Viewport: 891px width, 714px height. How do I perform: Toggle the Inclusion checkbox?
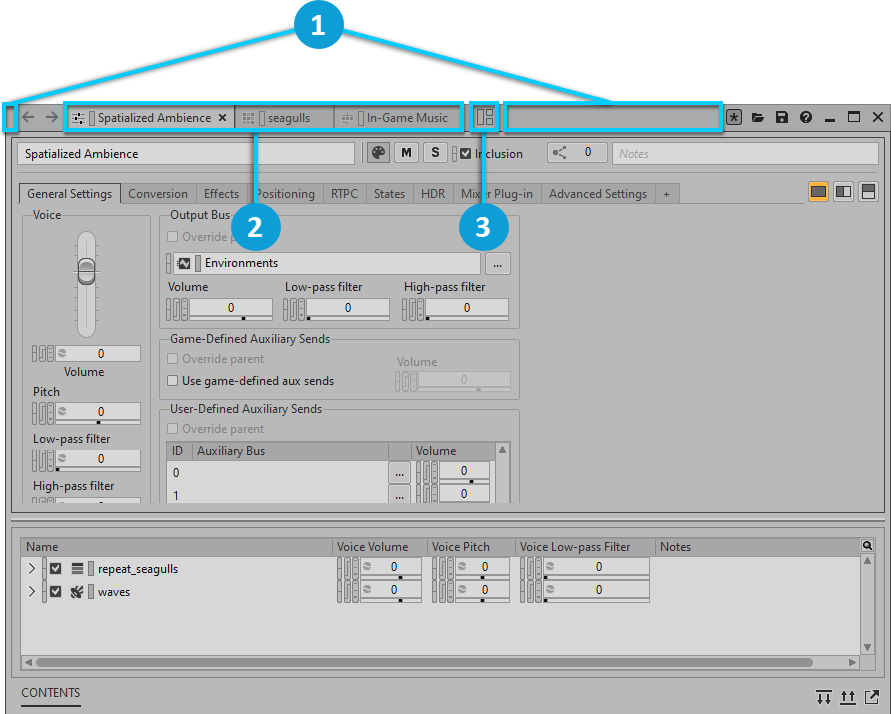465,154
